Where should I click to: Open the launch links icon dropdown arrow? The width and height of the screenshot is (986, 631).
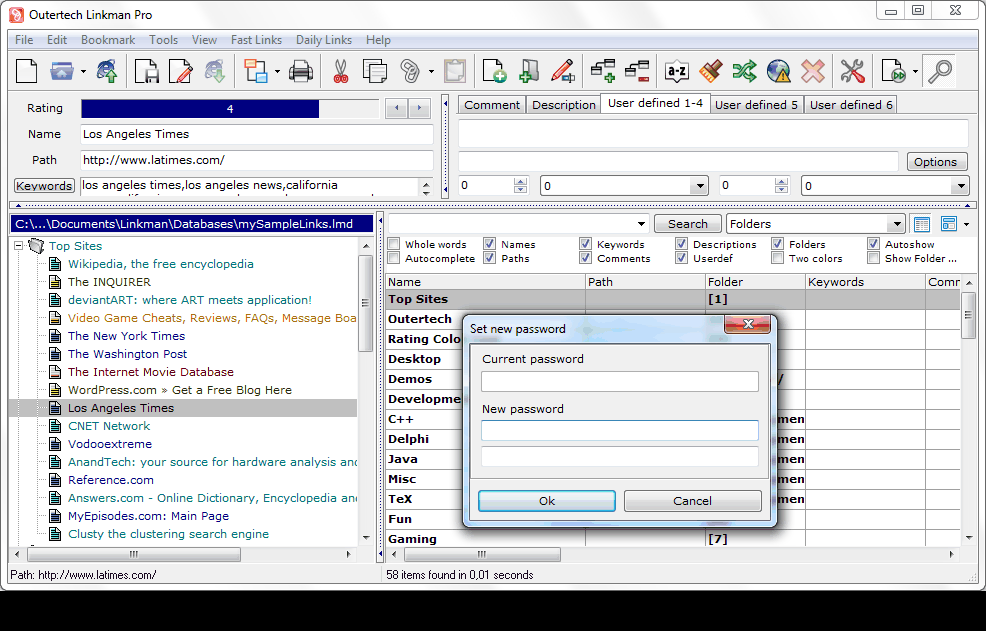(915, 71)
